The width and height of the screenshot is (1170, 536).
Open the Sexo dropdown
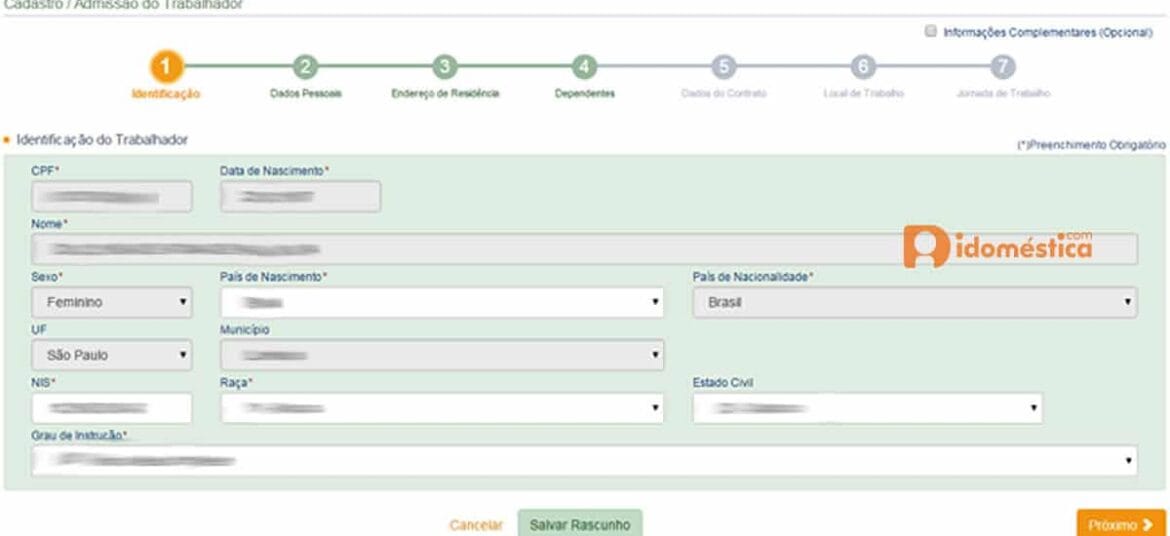(111, 301)
